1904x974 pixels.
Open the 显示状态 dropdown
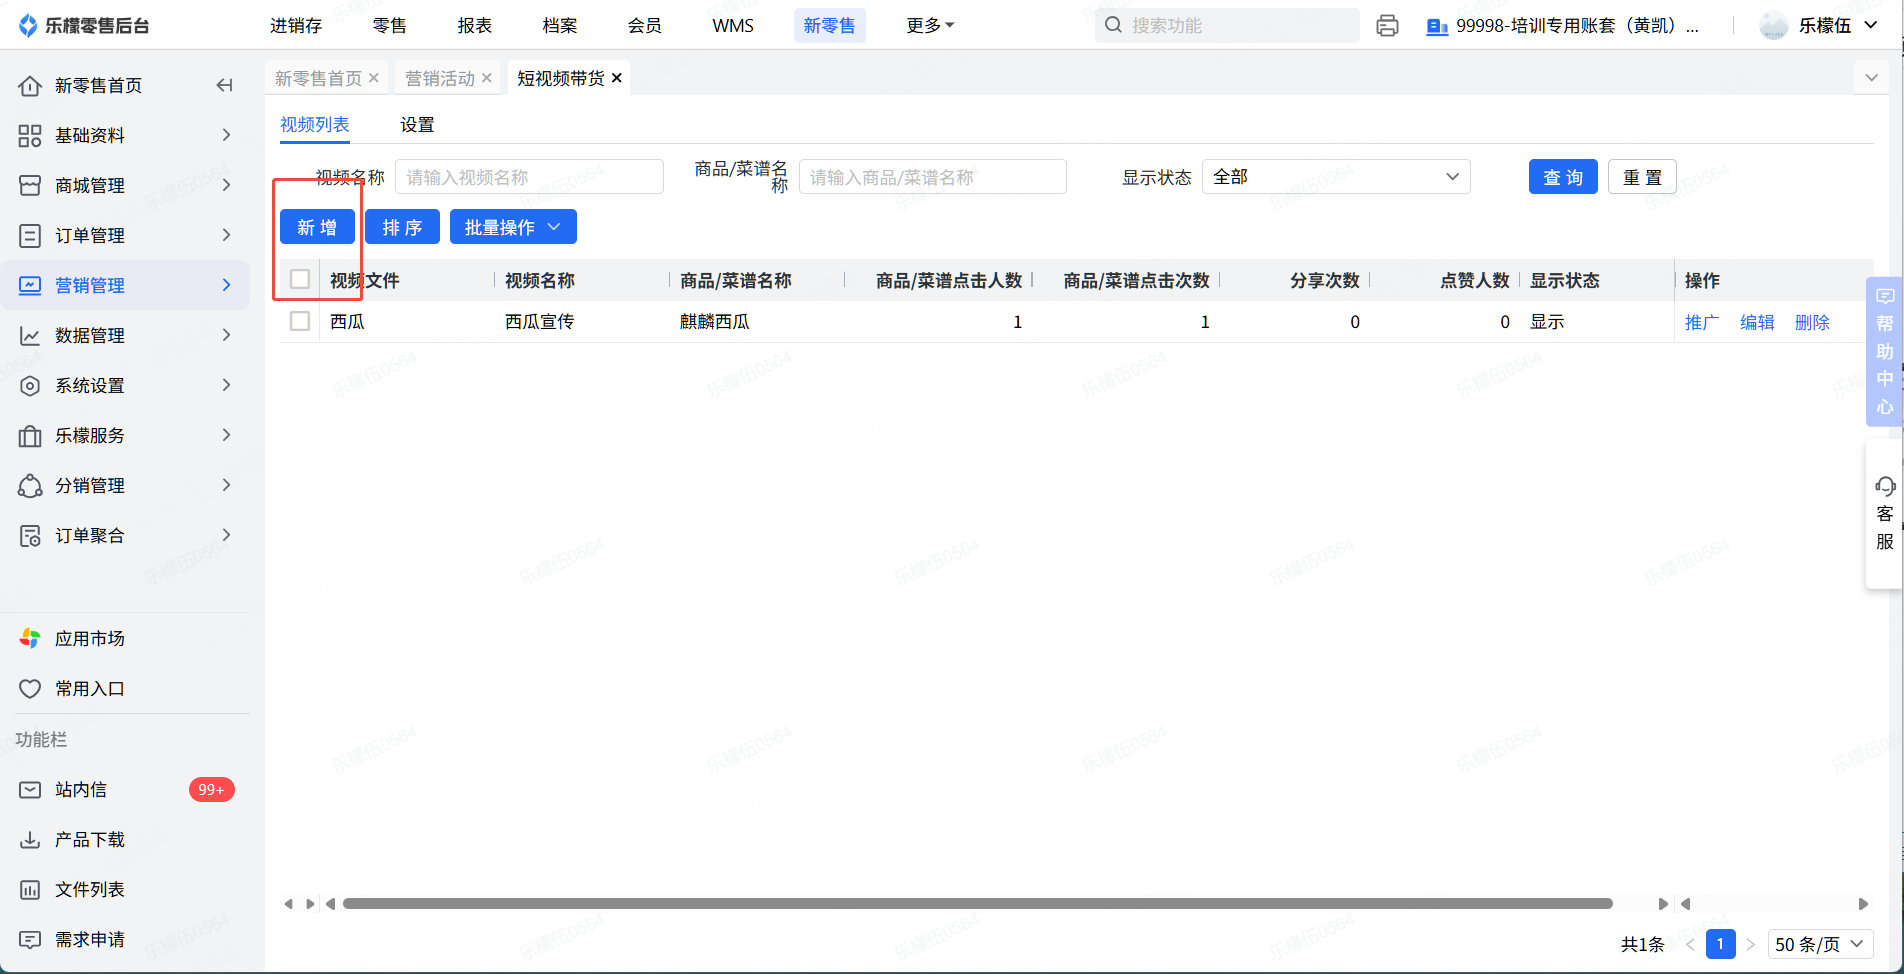(1335, 177)
